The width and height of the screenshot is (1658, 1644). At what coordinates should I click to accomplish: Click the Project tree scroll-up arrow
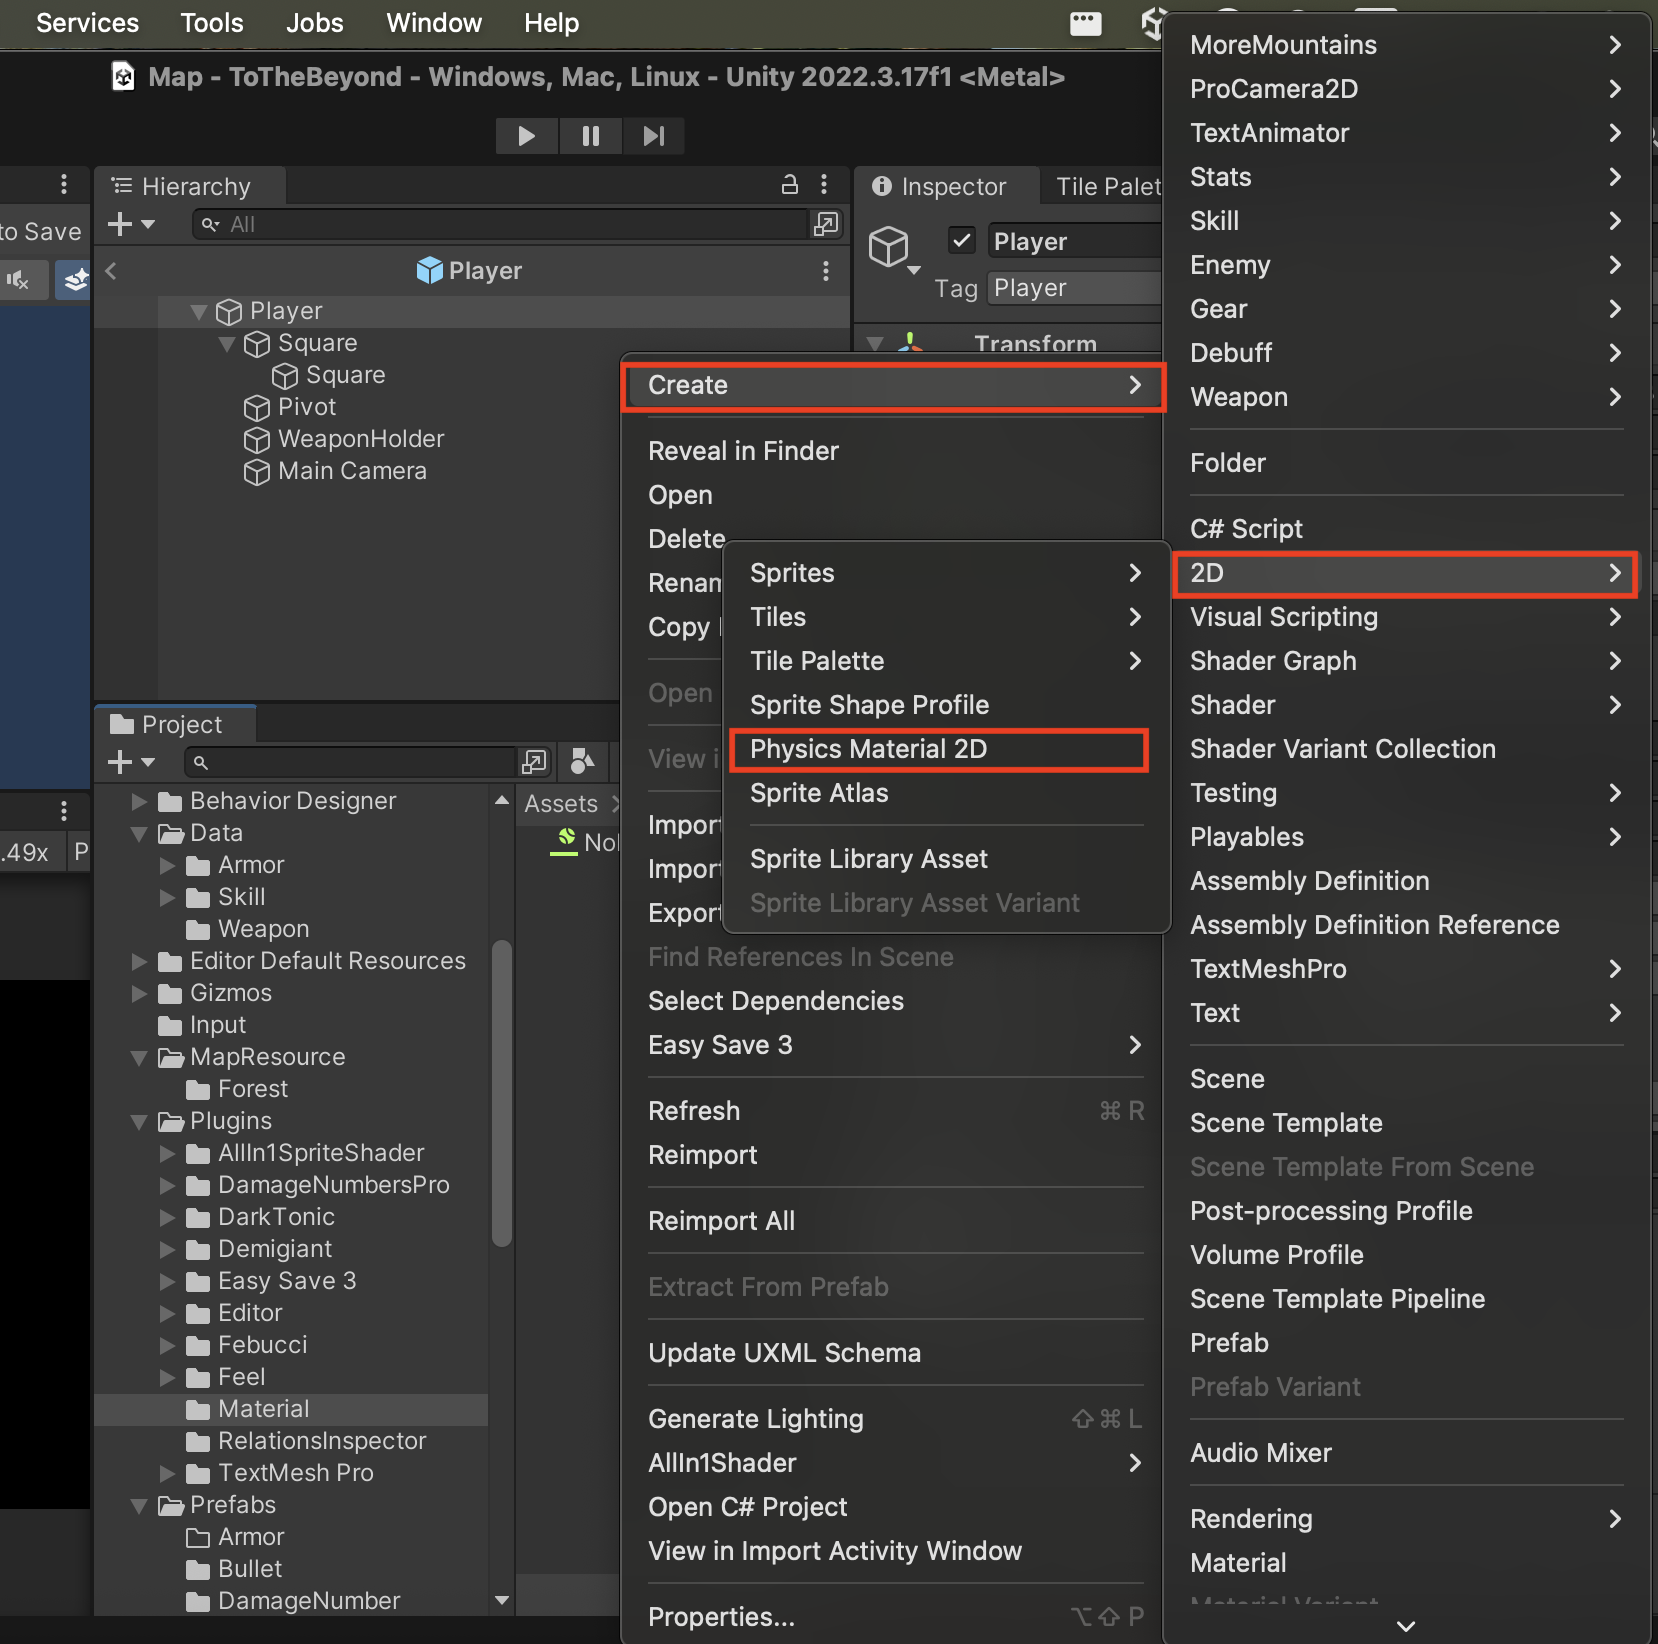pyautogui.click(x=502, y=800)
